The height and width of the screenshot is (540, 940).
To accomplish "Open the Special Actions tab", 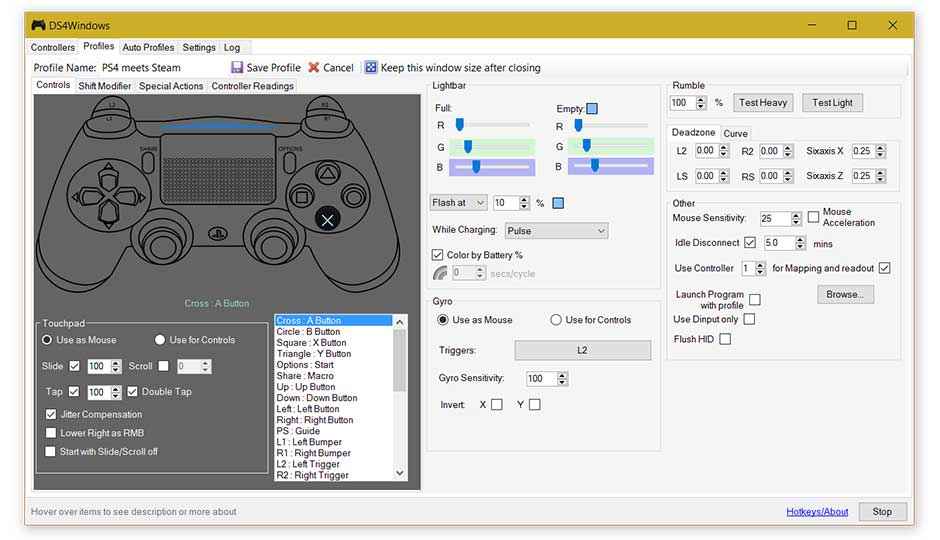I will point(171,86).
